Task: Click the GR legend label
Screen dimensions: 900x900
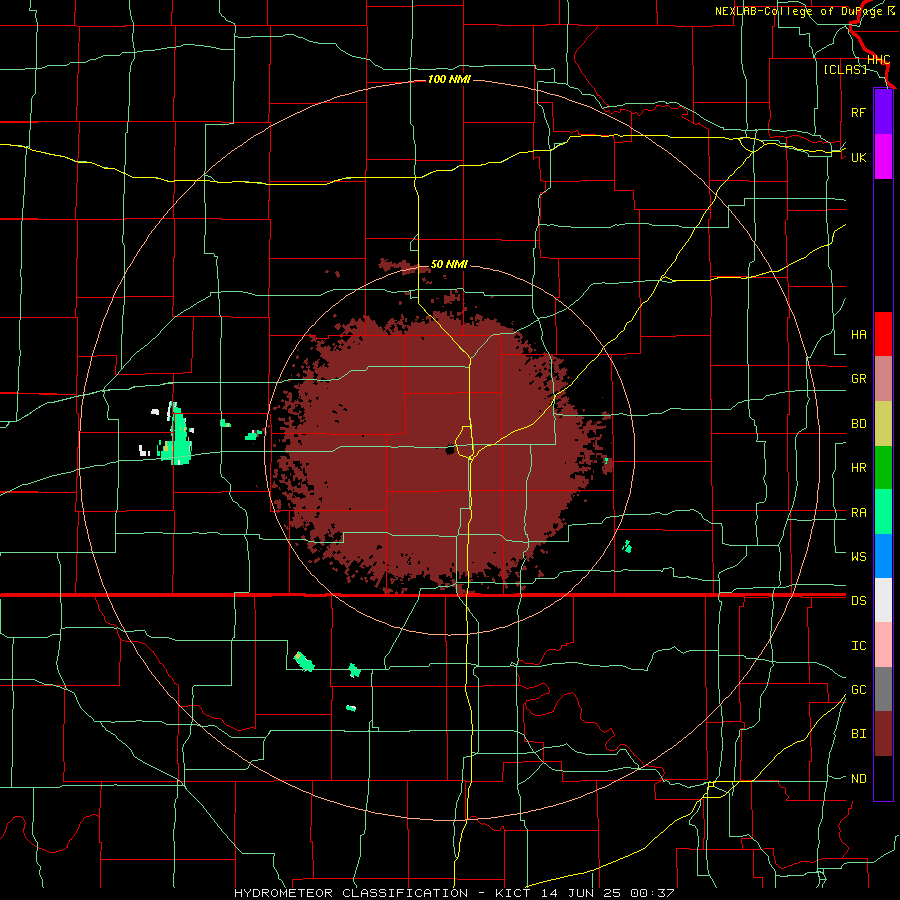Action: pyautogui.click(x=858, y=379)
